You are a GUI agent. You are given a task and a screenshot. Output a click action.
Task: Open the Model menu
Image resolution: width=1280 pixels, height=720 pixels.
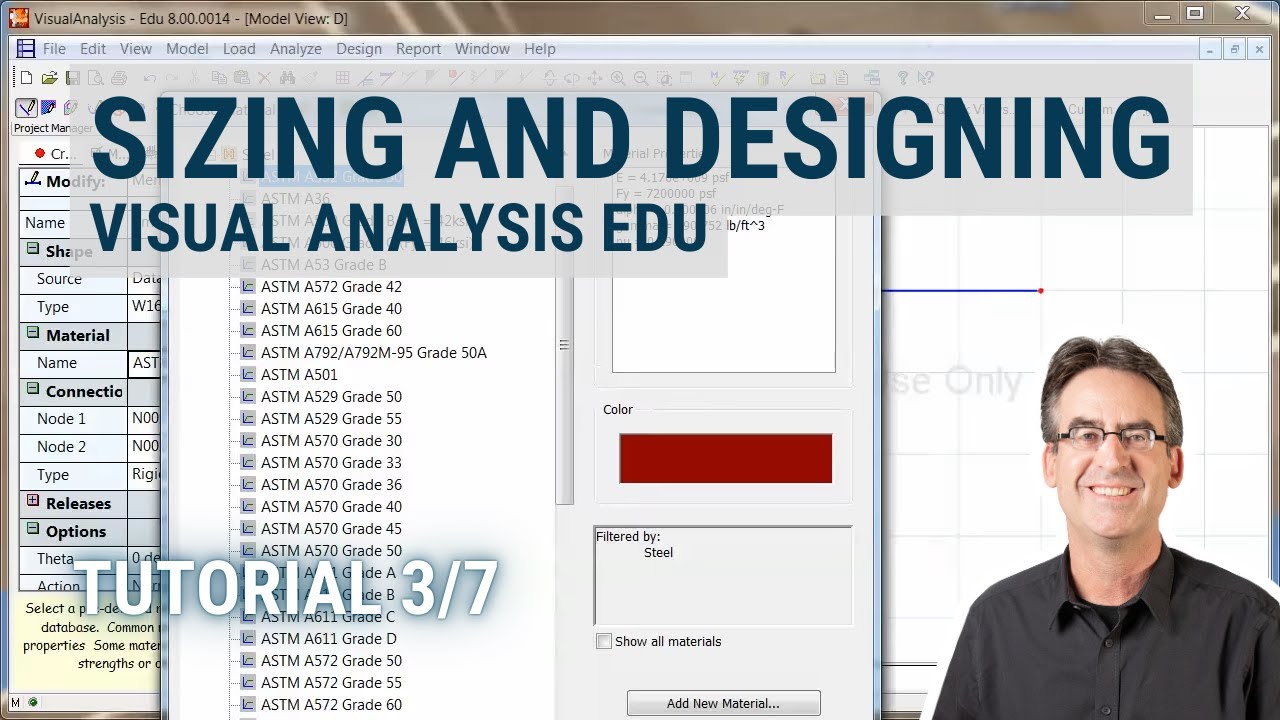click(x=187, y=49)
